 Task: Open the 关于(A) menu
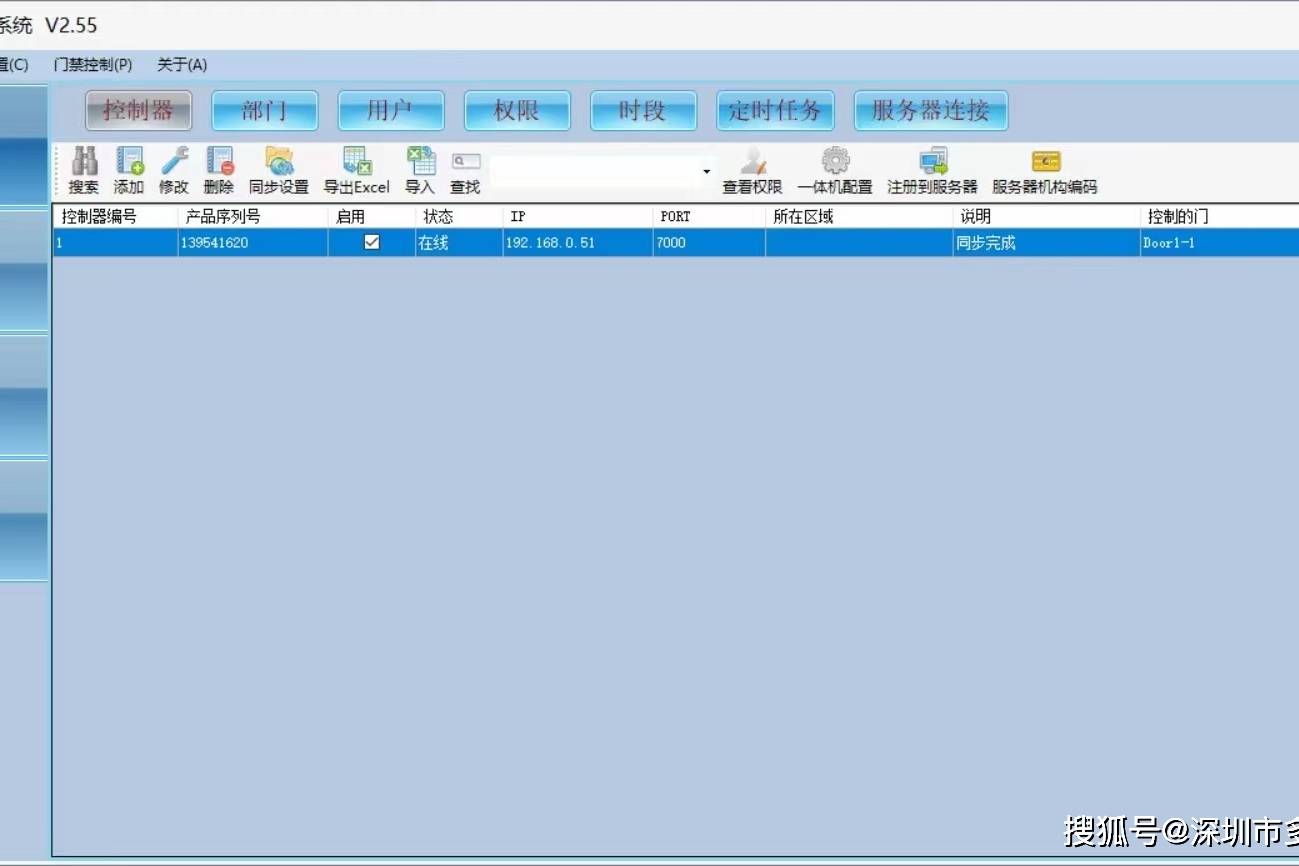pos(182,65)
